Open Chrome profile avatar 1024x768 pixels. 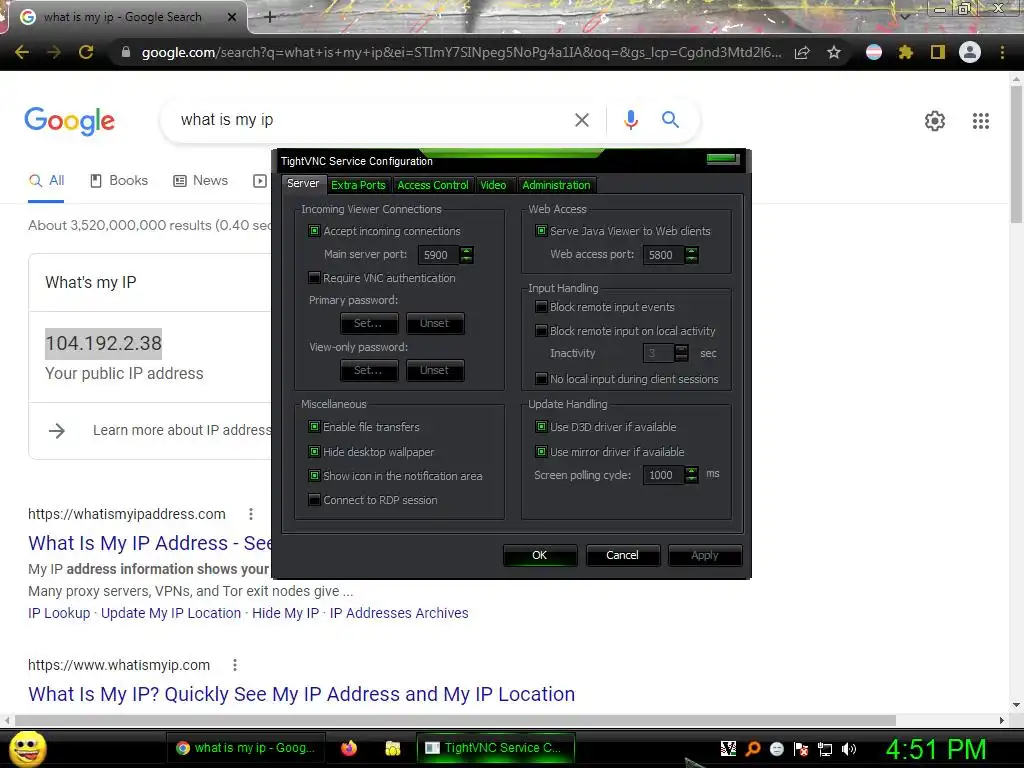click(970, 52)
